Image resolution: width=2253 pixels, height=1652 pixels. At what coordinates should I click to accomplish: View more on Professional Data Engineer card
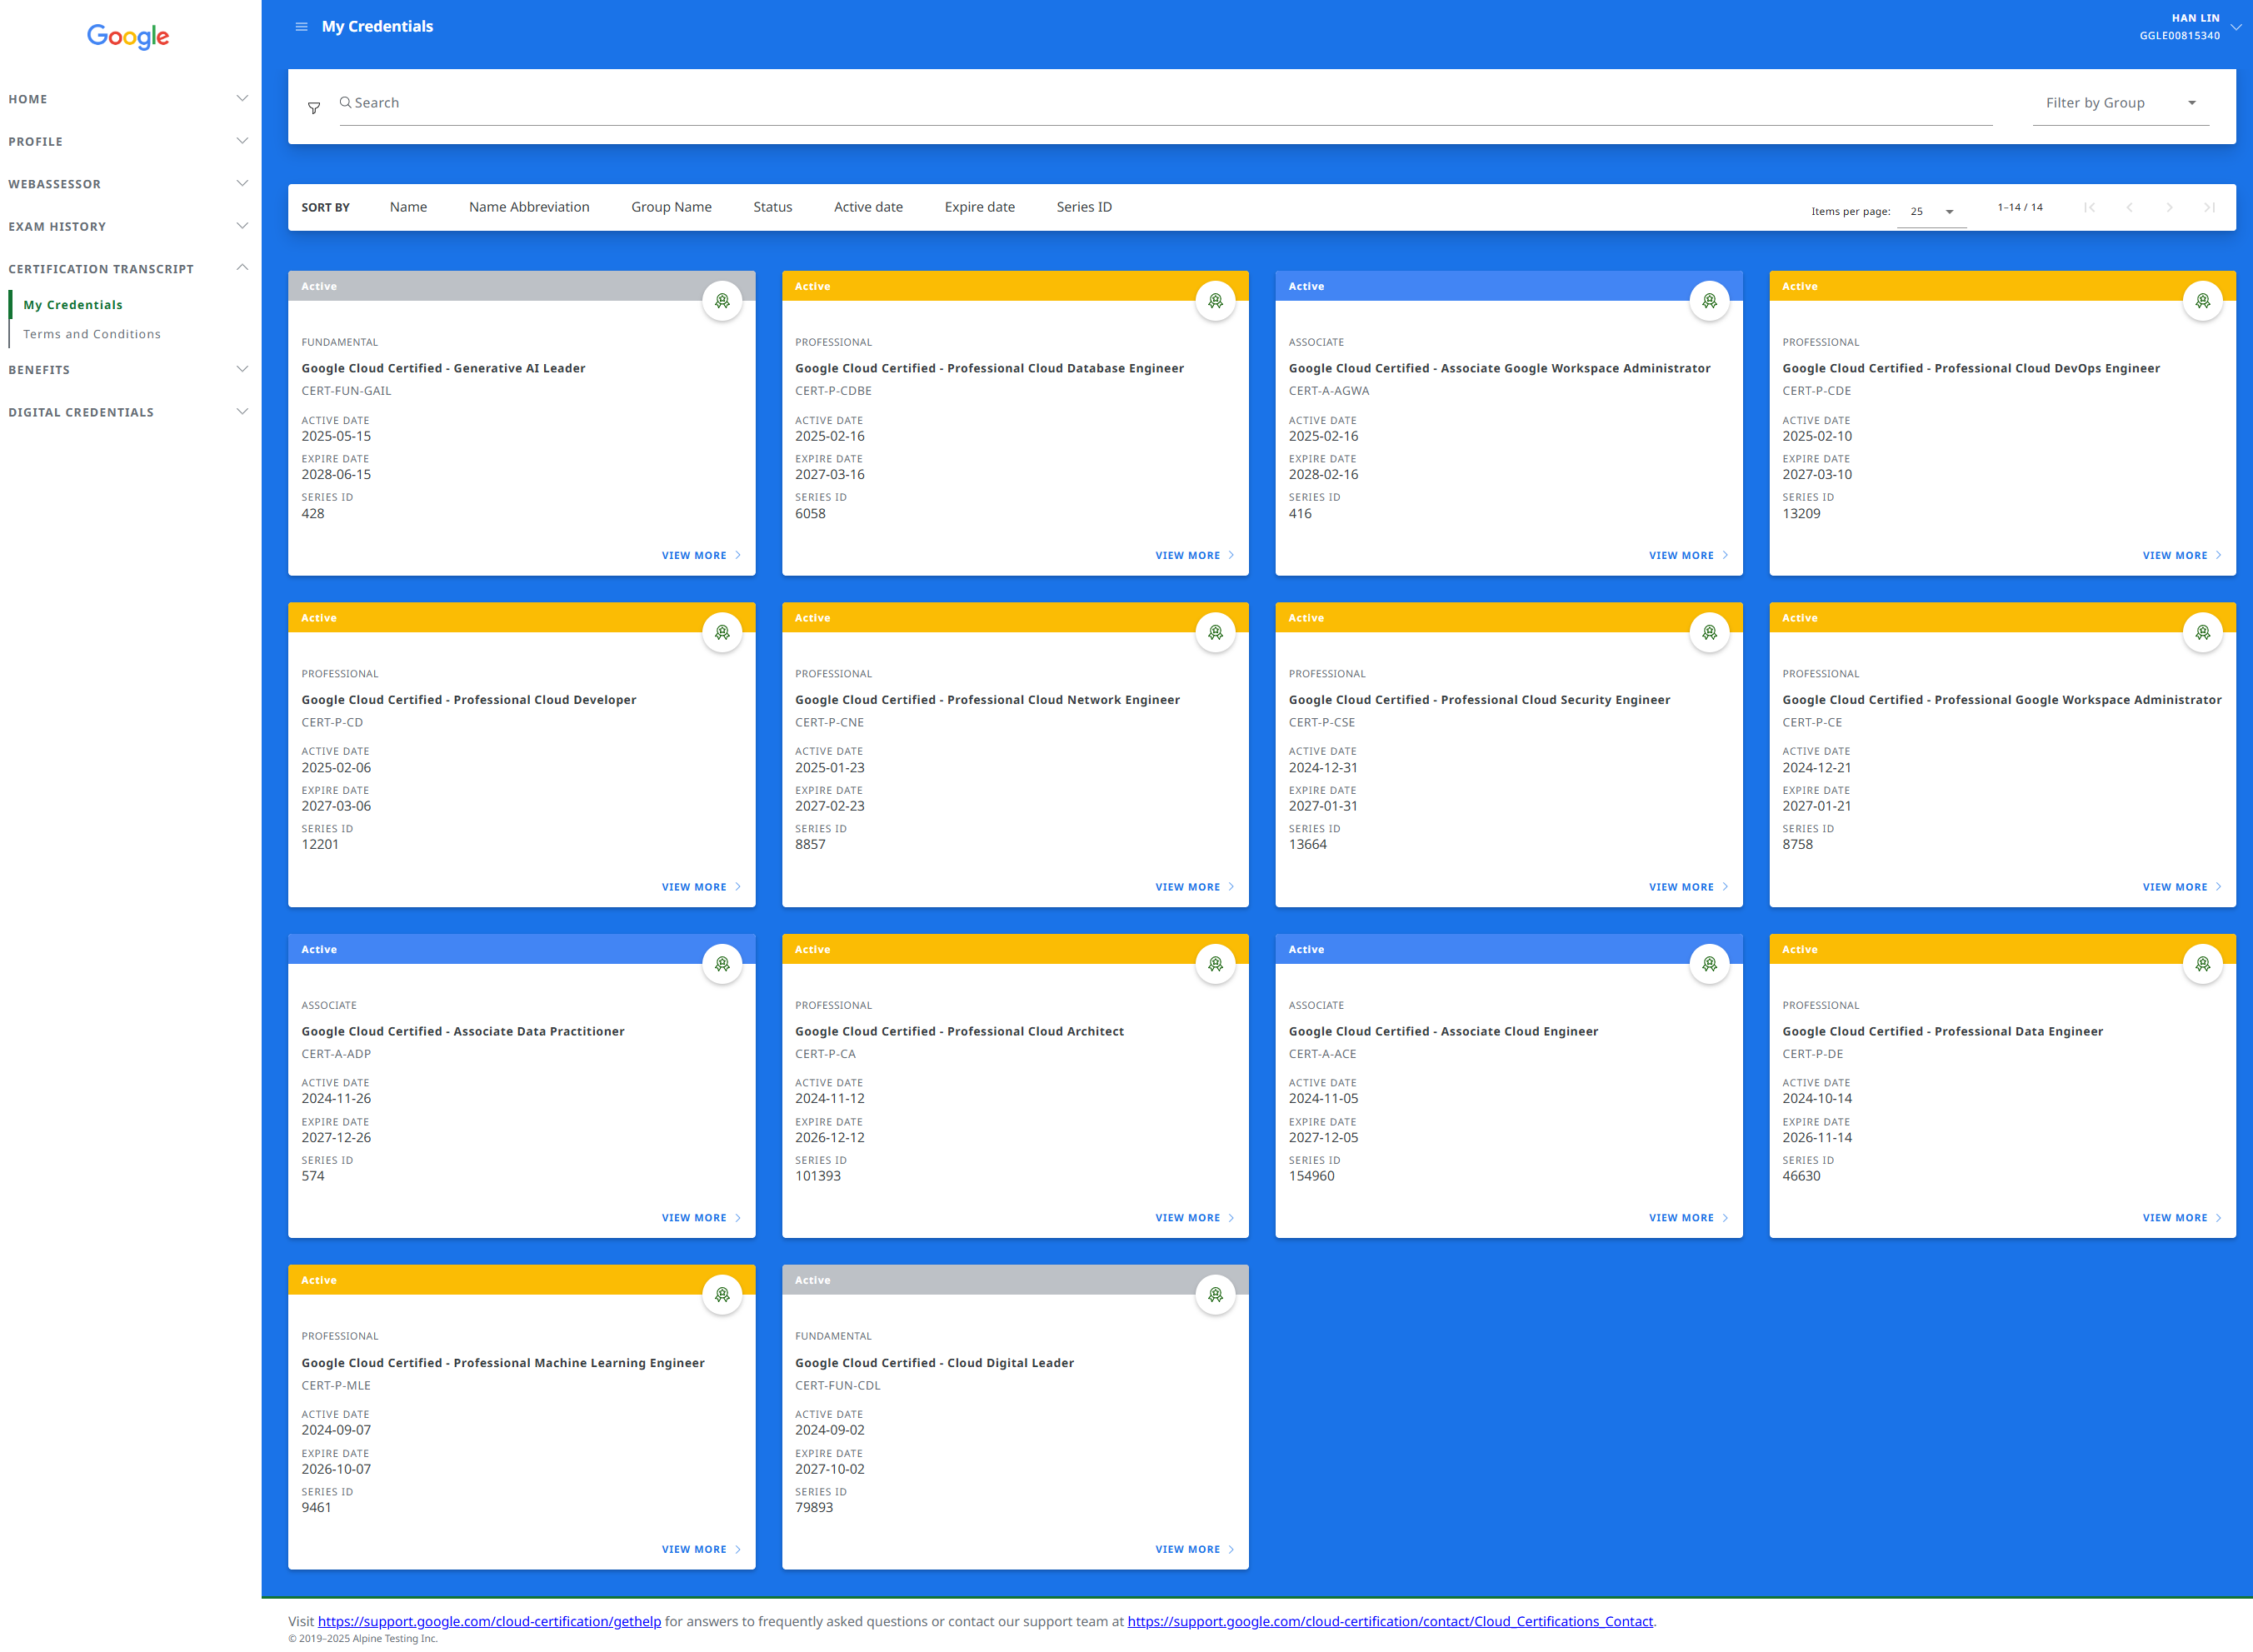pos(2181,1218)
